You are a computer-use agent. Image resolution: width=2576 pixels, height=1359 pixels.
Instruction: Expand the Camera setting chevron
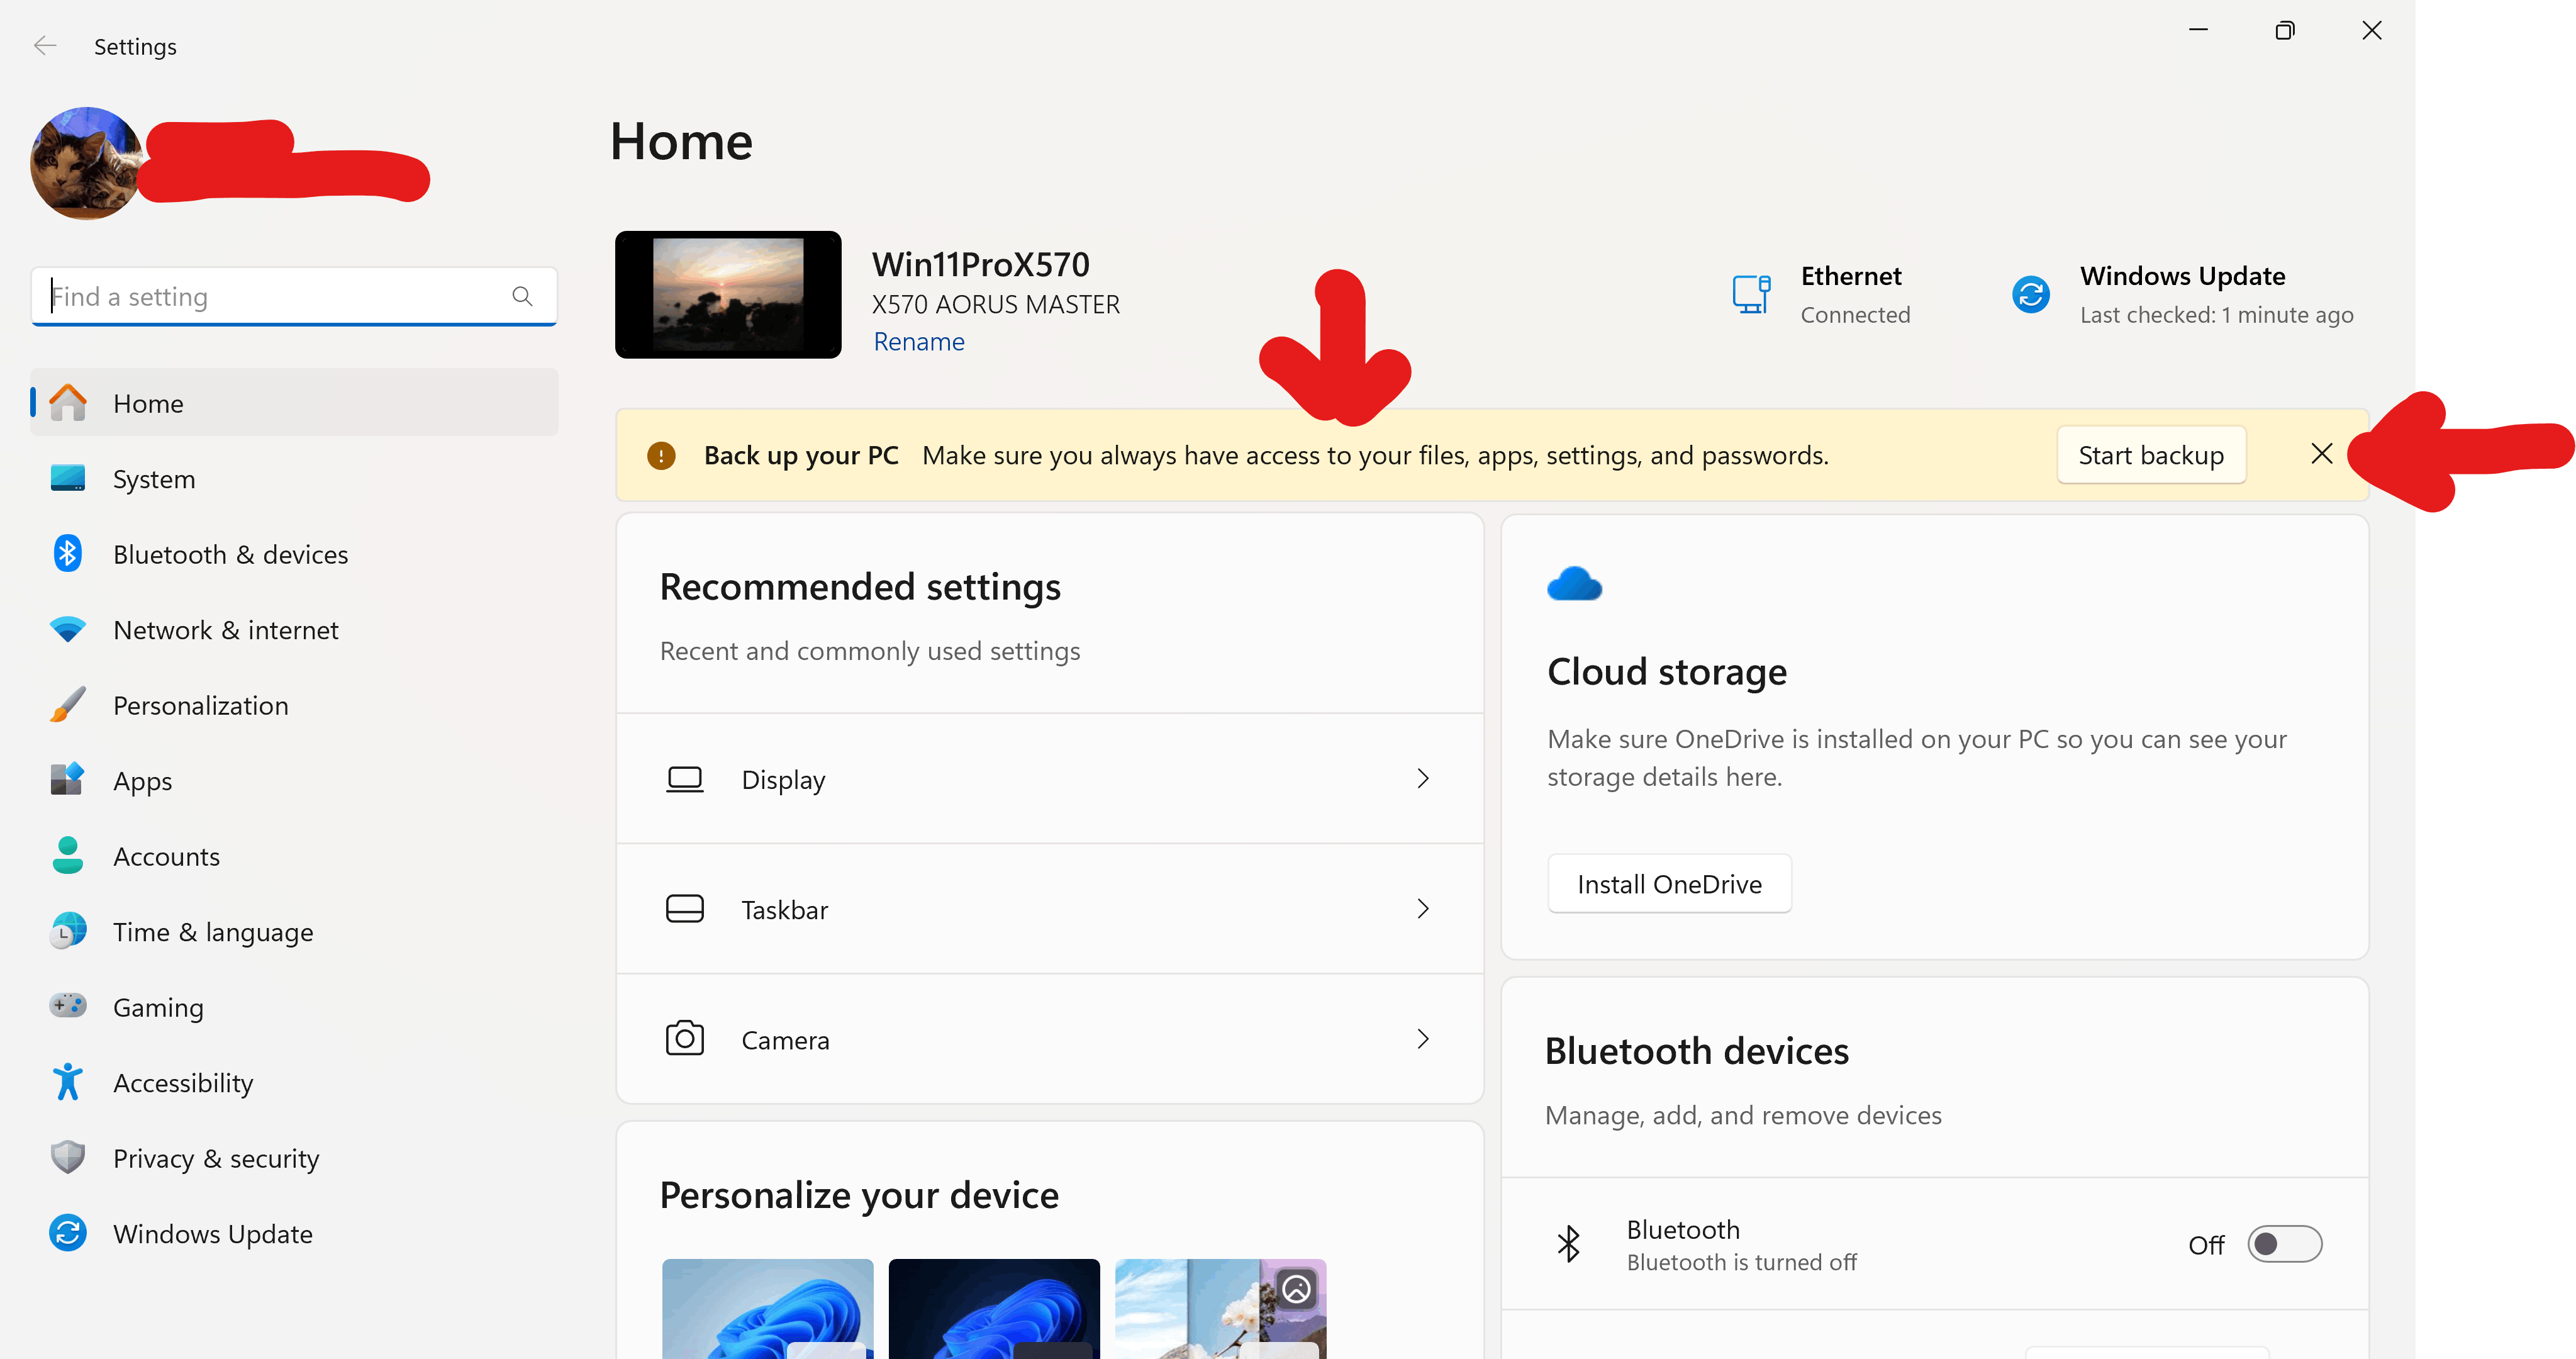pos(1423,1039)
